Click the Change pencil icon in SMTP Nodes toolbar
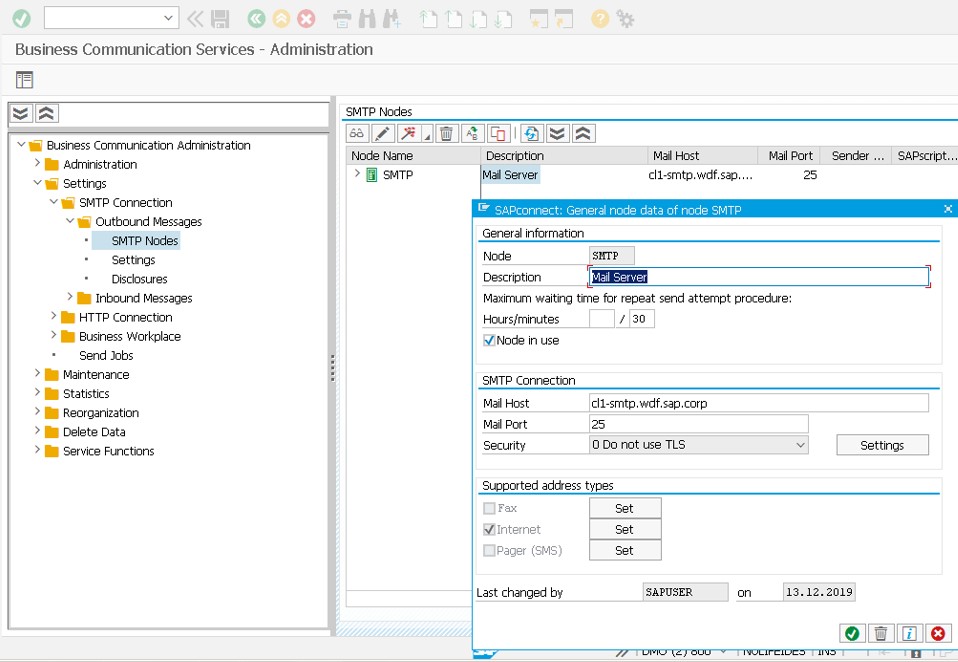The width and height of the screenshot is (958, 662). [x=383, y=133]
